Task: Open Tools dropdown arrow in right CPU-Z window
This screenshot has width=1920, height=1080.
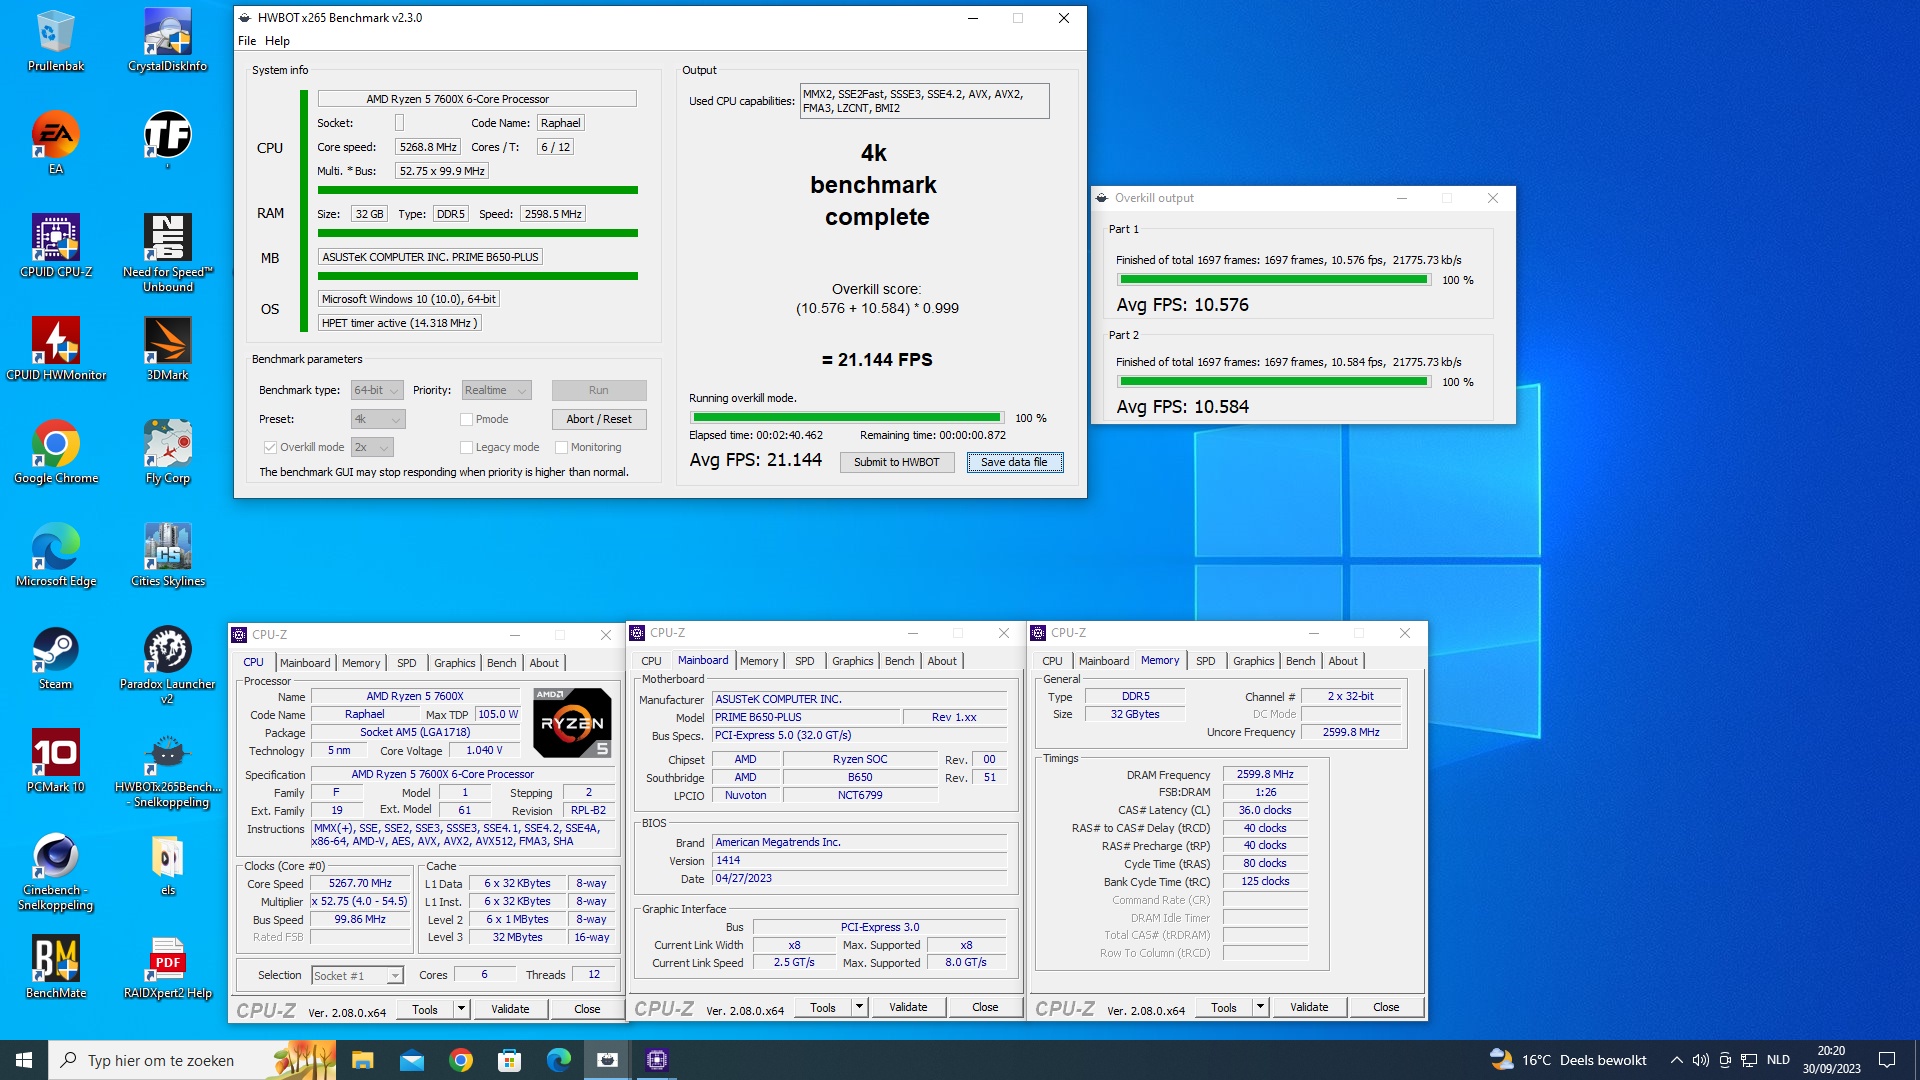Action: [x=1260, y=1007]
